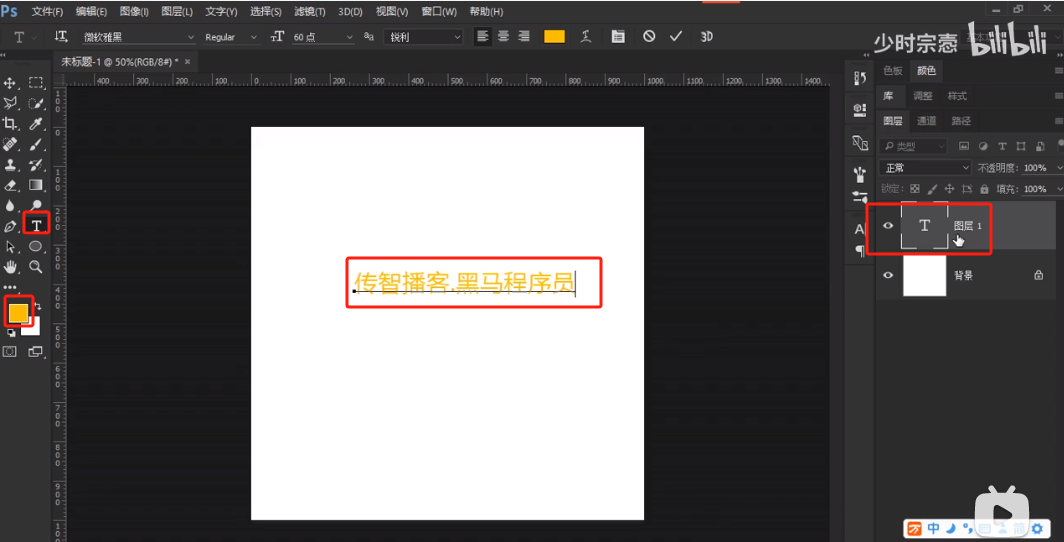Switch to the 通道 tab

[926, 121]
